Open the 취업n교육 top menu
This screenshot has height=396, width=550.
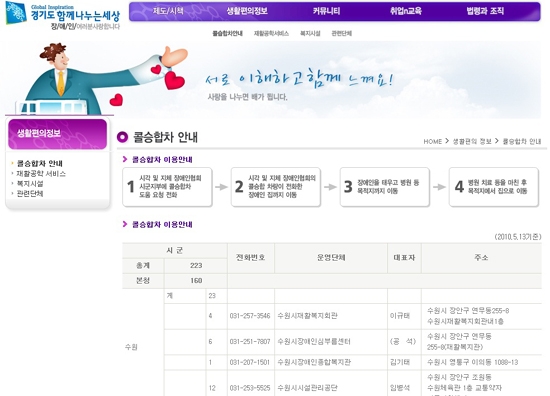click(406, 11)
